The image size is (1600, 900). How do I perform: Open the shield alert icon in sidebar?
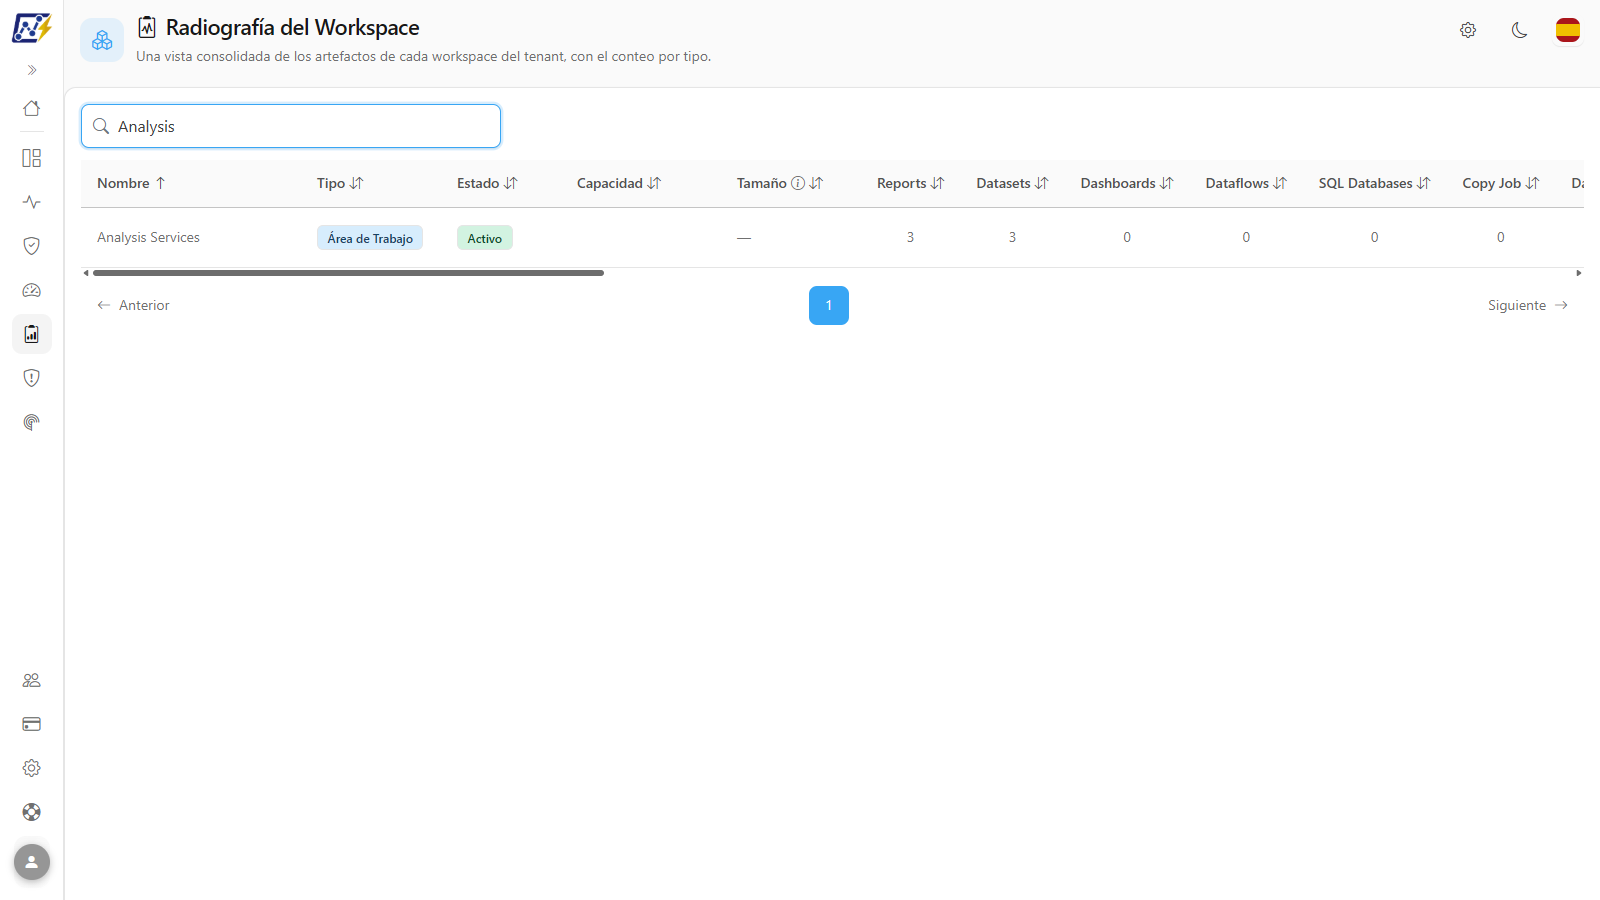(x=32, y=378)
